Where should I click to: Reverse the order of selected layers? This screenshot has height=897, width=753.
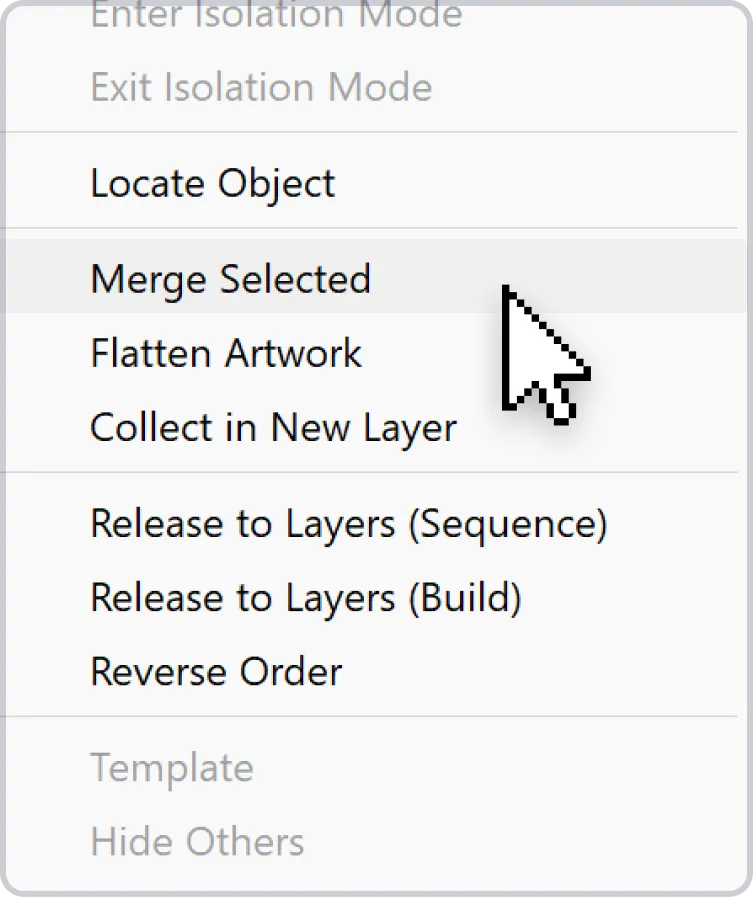(x=375, y=671)
